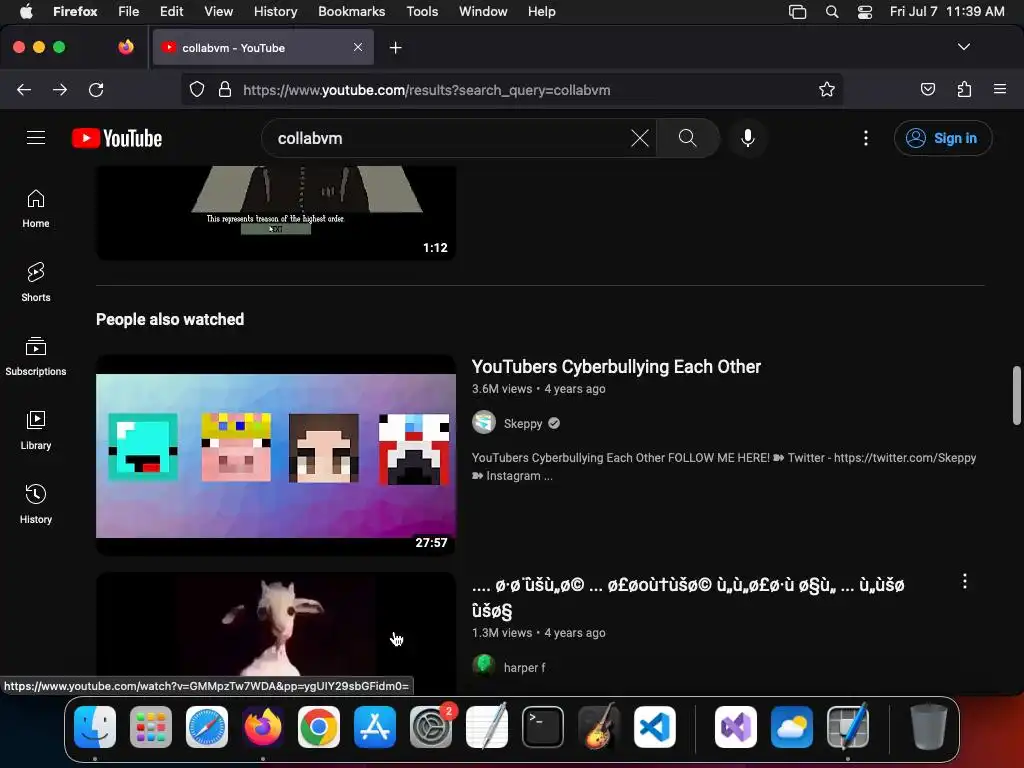Image resolution: width=1024 pixels, height=768 pixels.
Task: Go back with Firefox back arrow
Action: coord(24,89)
